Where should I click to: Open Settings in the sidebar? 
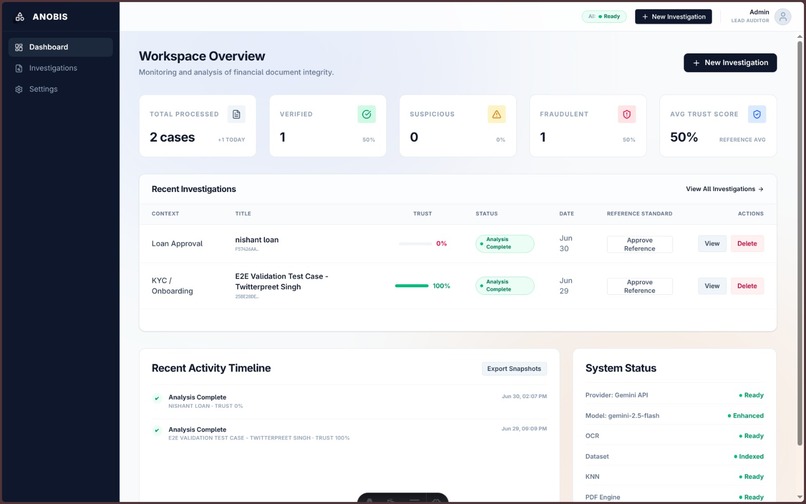[x=61, y=89]
